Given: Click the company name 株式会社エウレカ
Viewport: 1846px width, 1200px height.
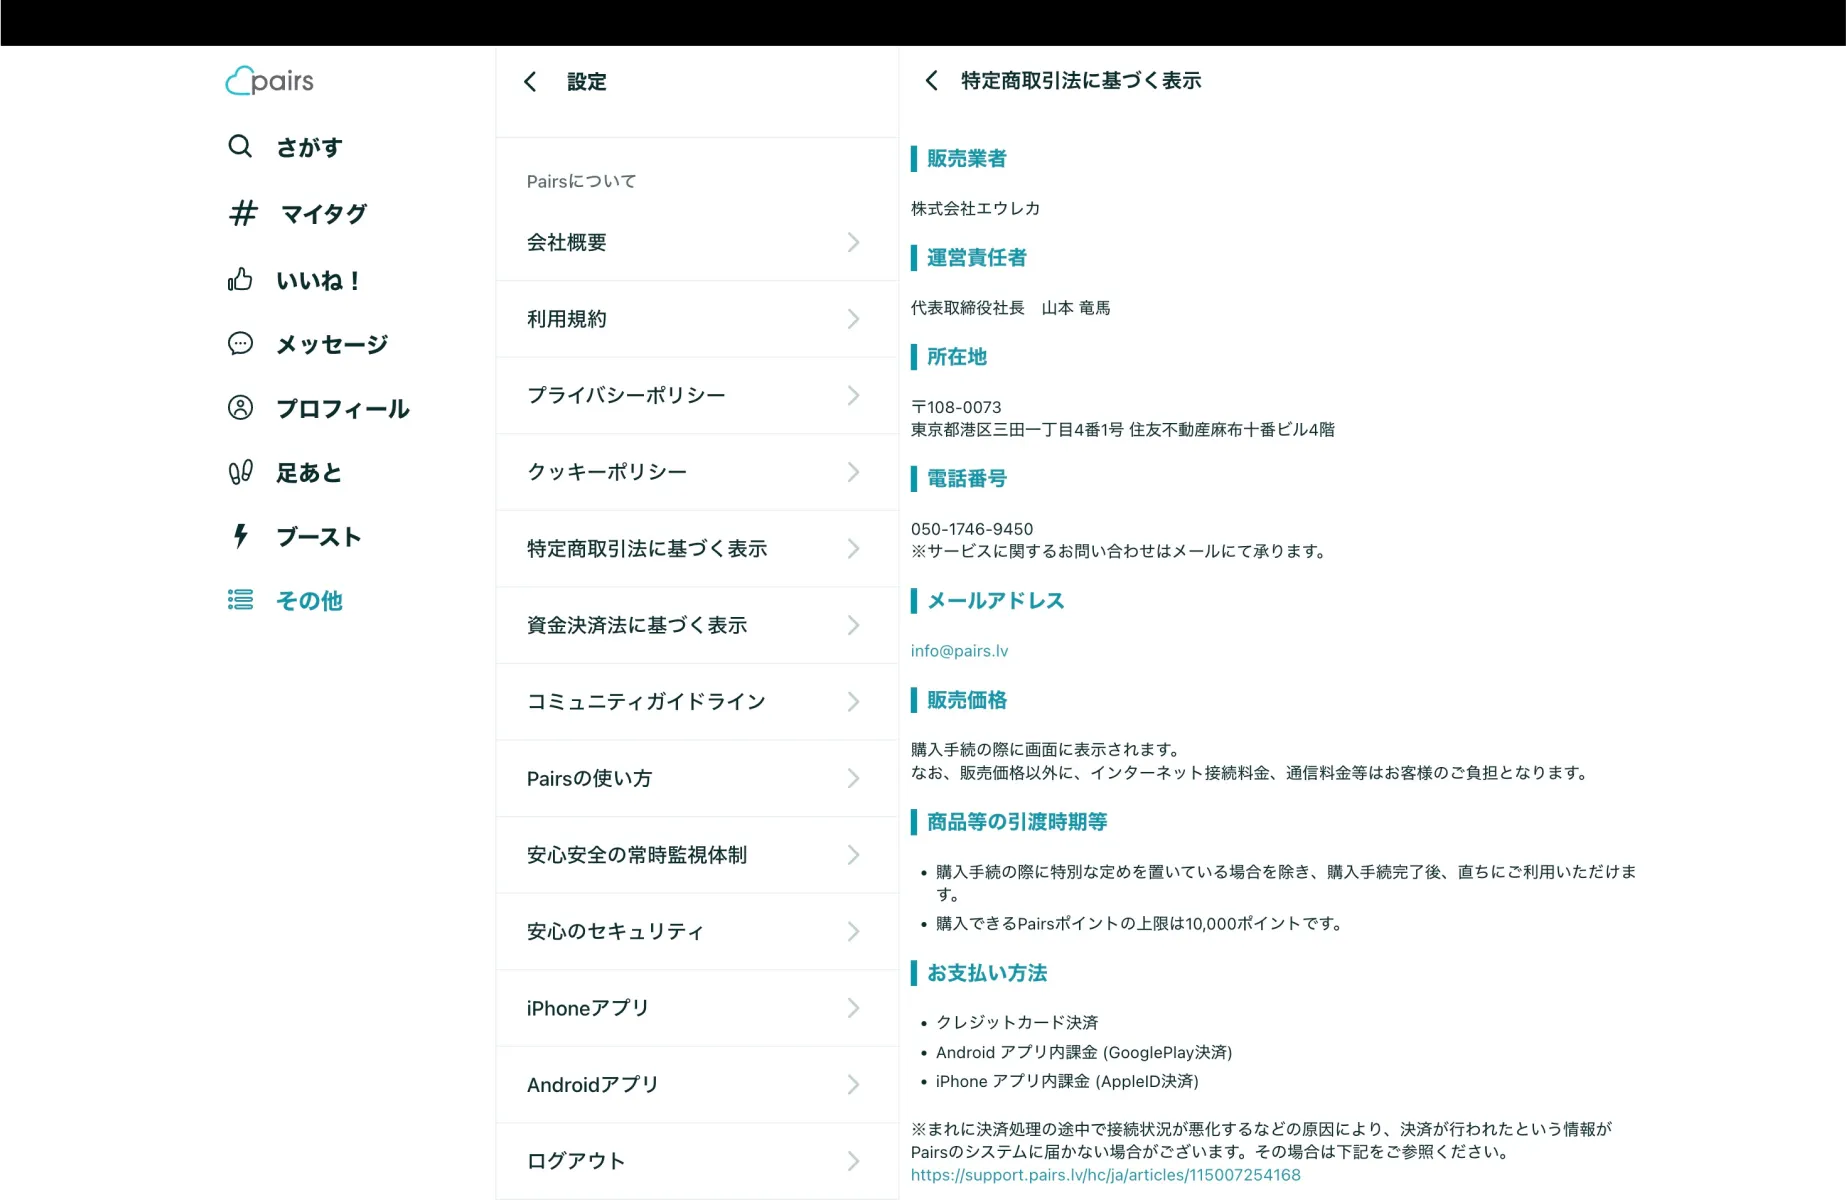Looking at the screenshot, I should pyautogui.click(x=975, y=208).
